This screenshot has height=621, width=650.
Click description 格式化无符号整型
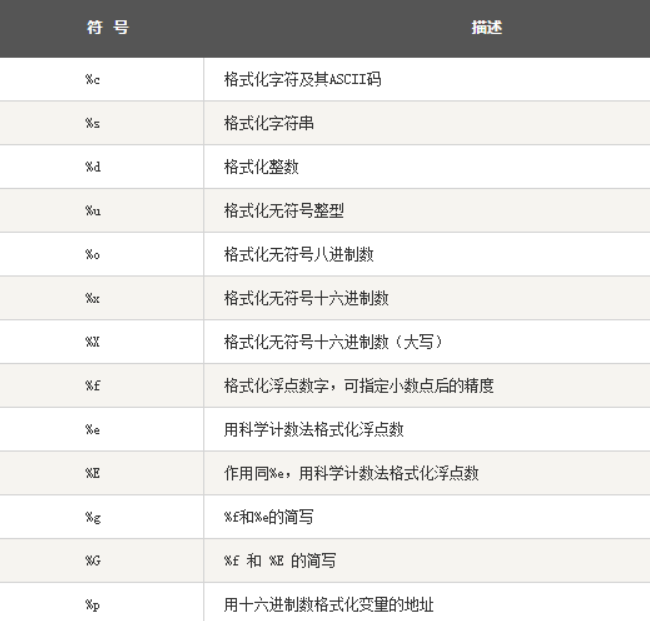tap(284, 211)
